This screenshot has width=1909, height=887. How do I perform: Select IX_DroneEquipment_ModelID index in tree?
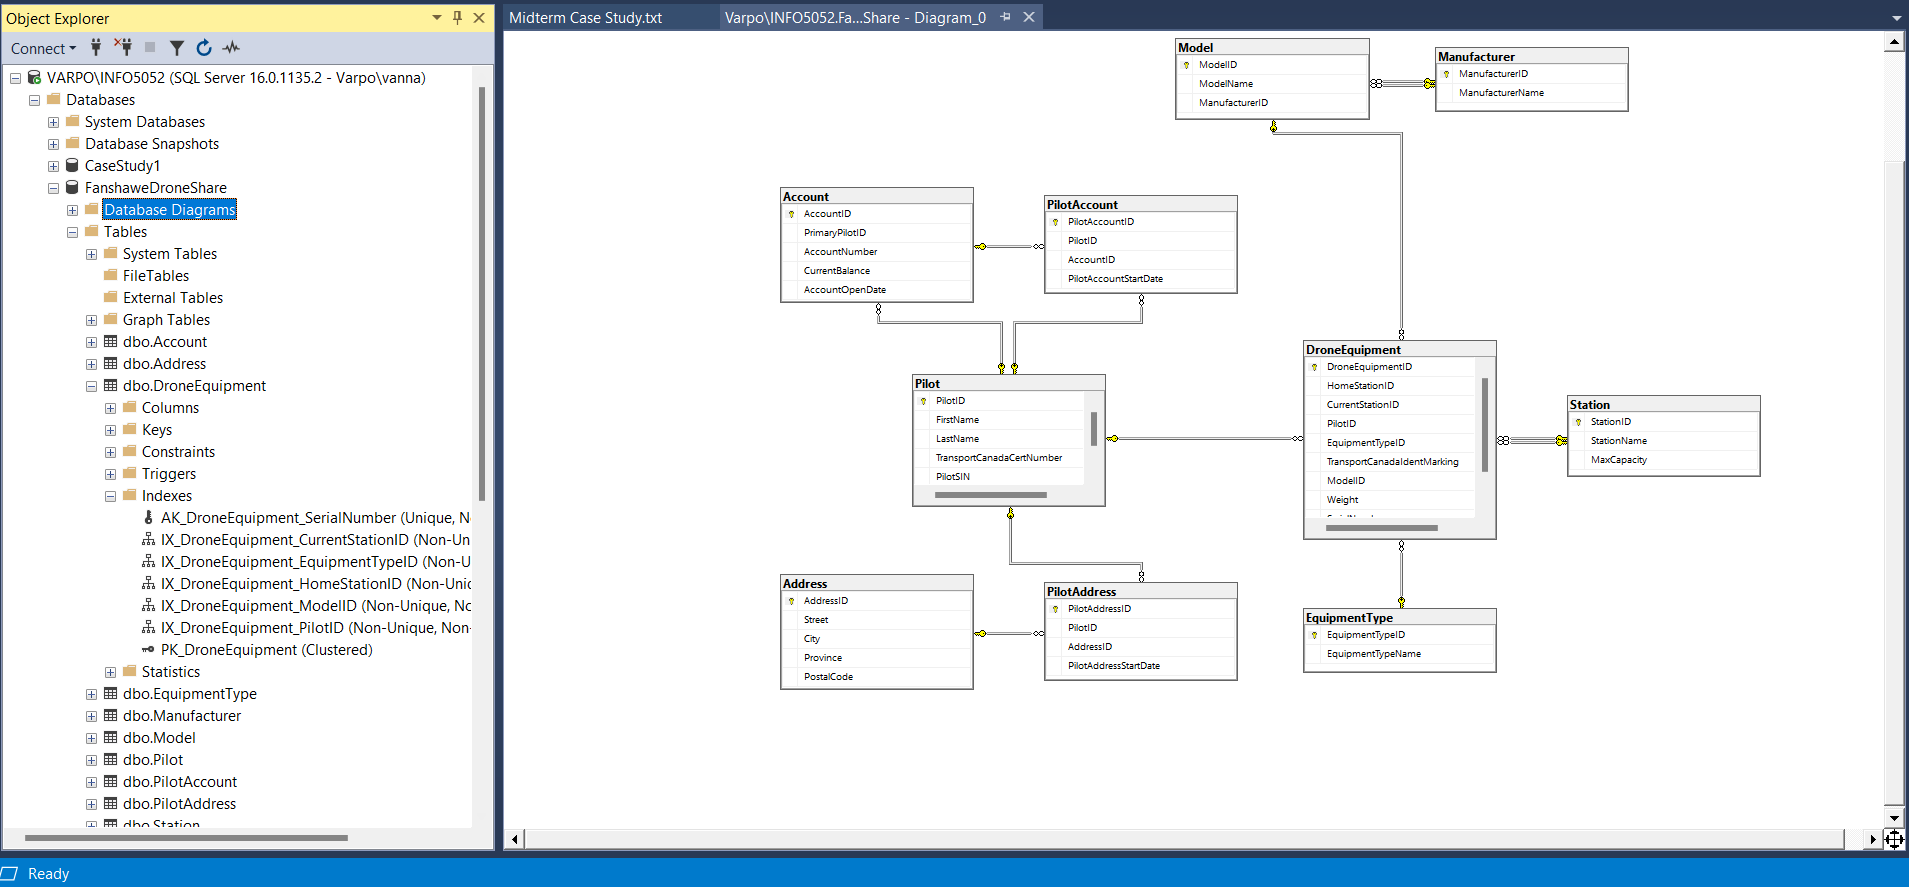pos(315,606)
